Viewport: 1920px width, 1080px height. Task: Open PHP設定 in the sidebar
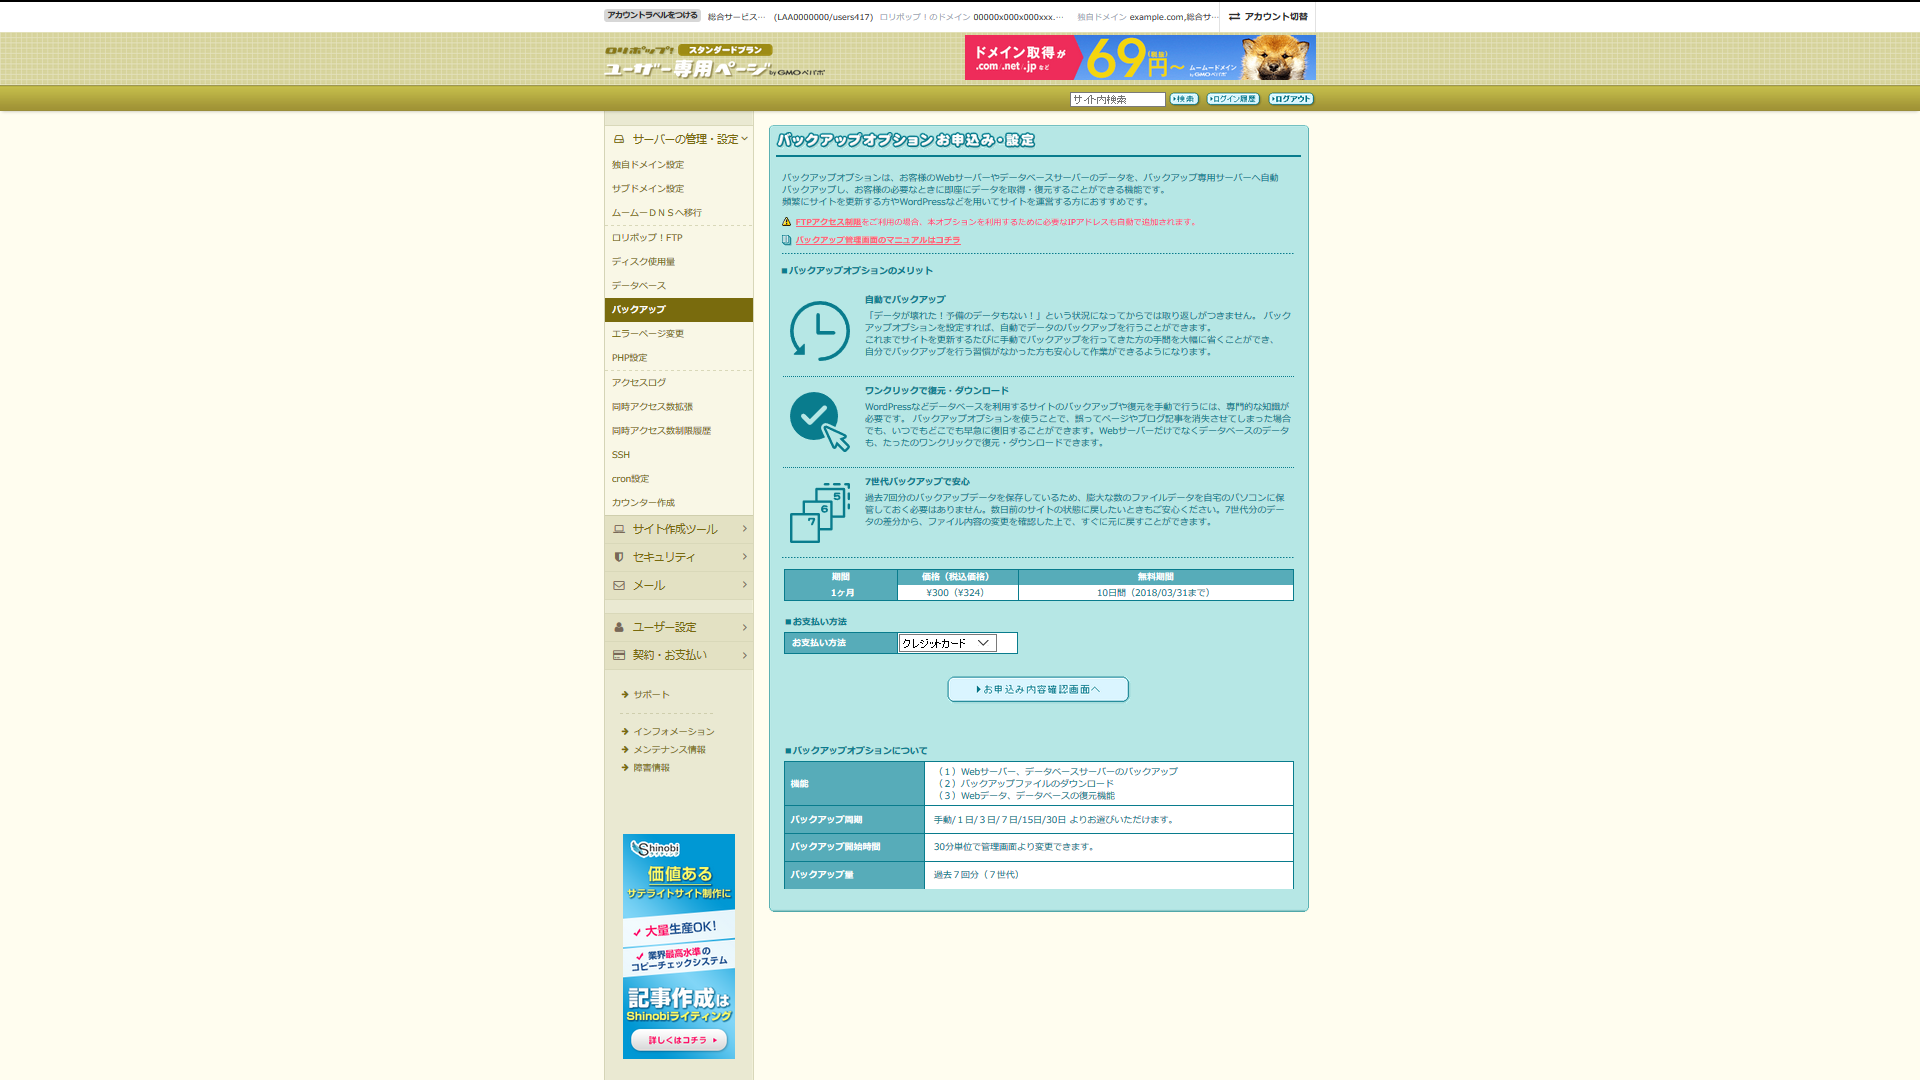(x=630, y=358)
